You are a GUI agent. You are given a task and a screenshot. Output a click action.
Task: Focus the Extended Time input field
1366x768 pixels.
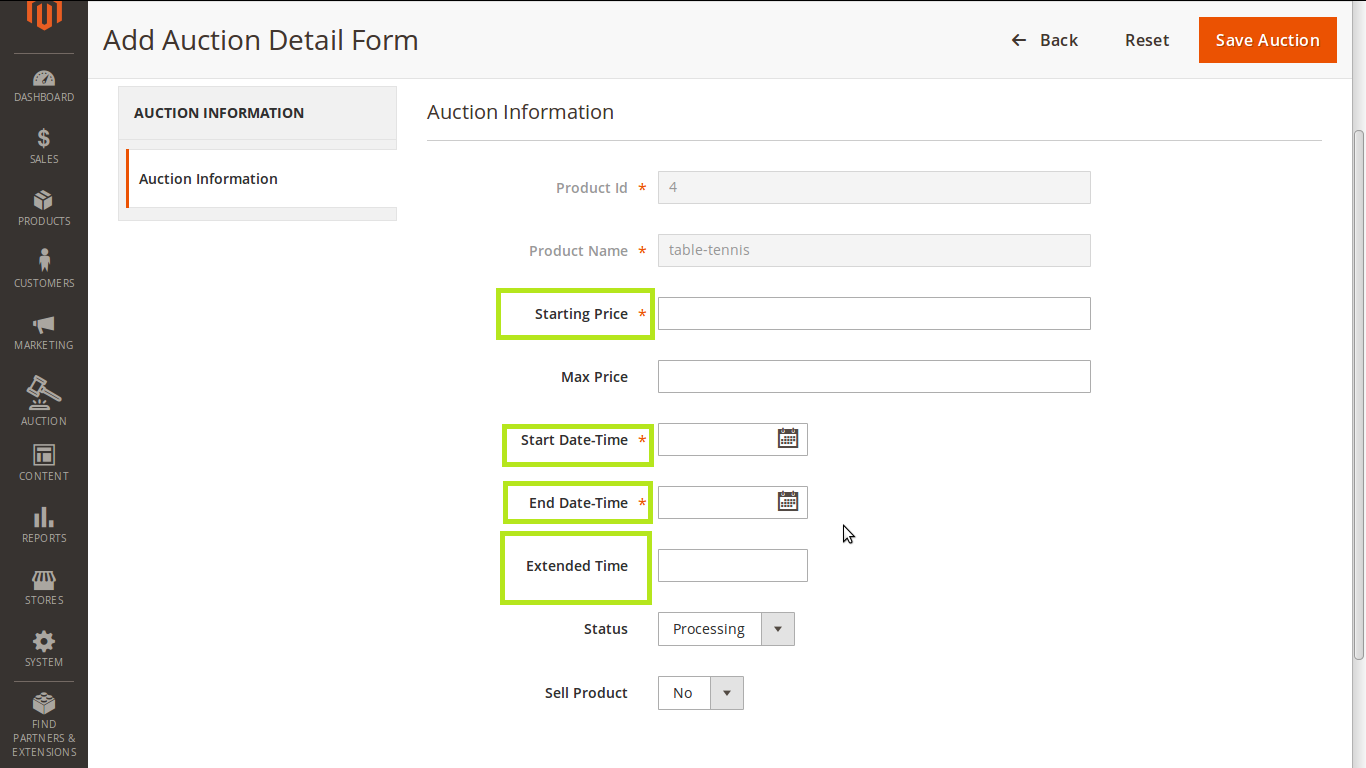pos(733,565)
